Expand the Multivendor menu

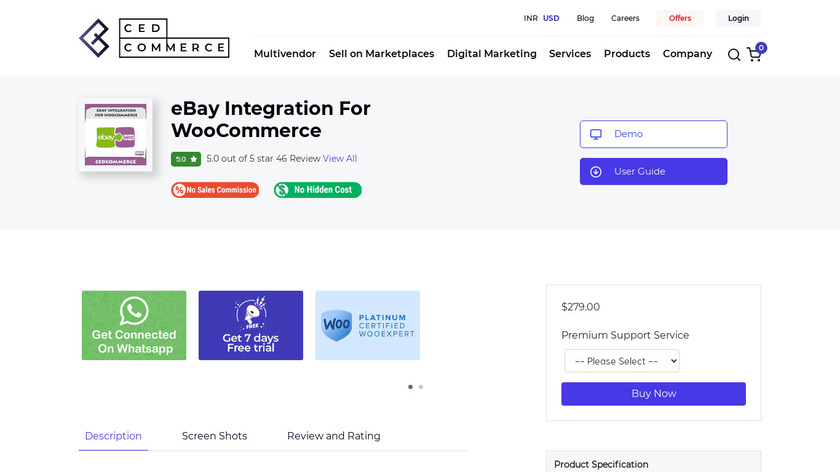tap(285, 54)
